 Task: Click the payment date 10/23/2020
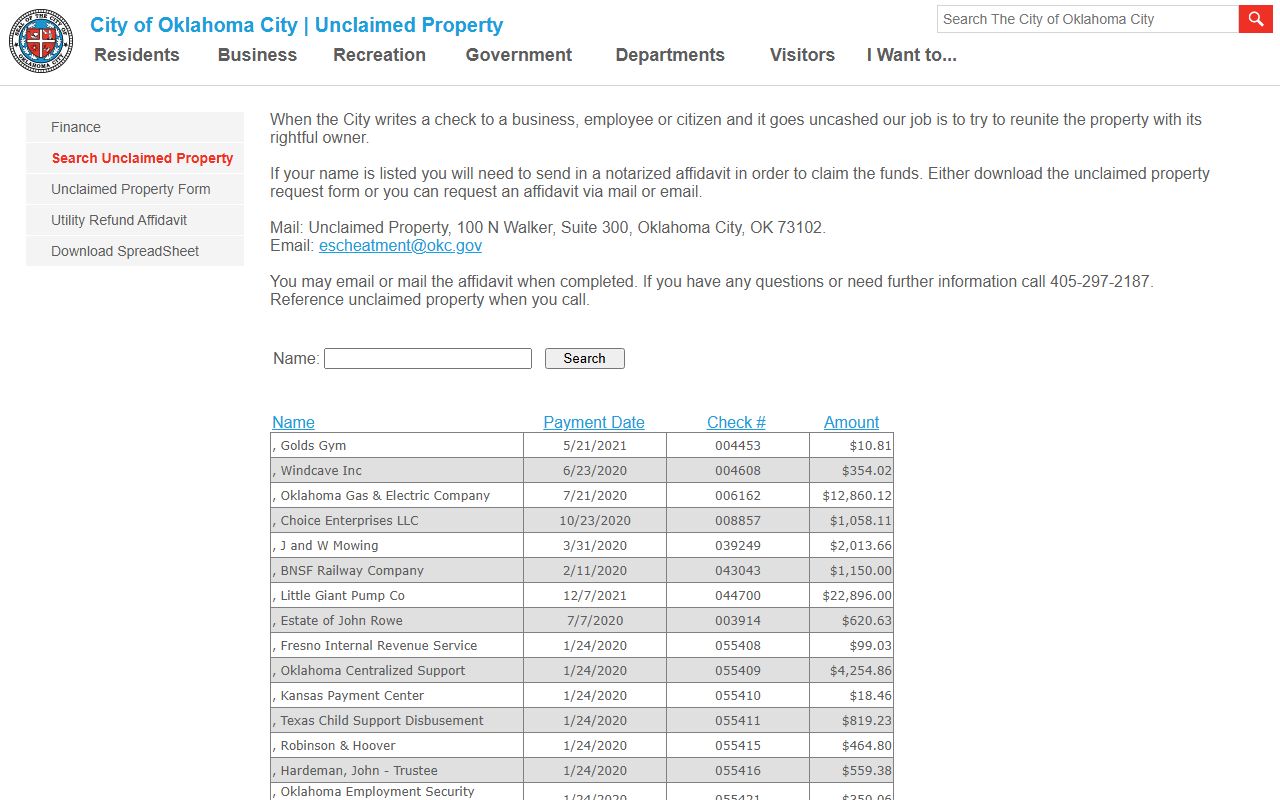[x=595, y=520]
